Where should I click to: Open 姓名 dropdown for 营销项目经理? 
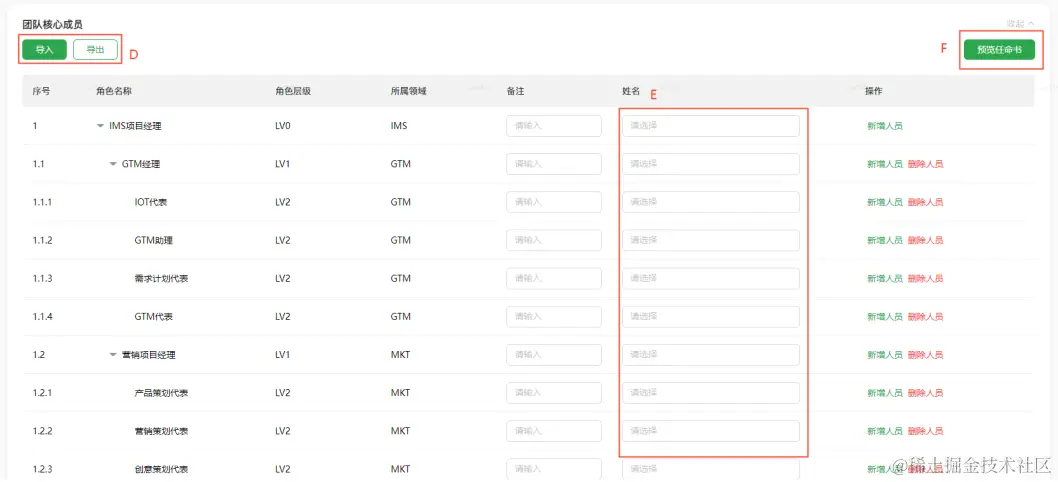711,355
